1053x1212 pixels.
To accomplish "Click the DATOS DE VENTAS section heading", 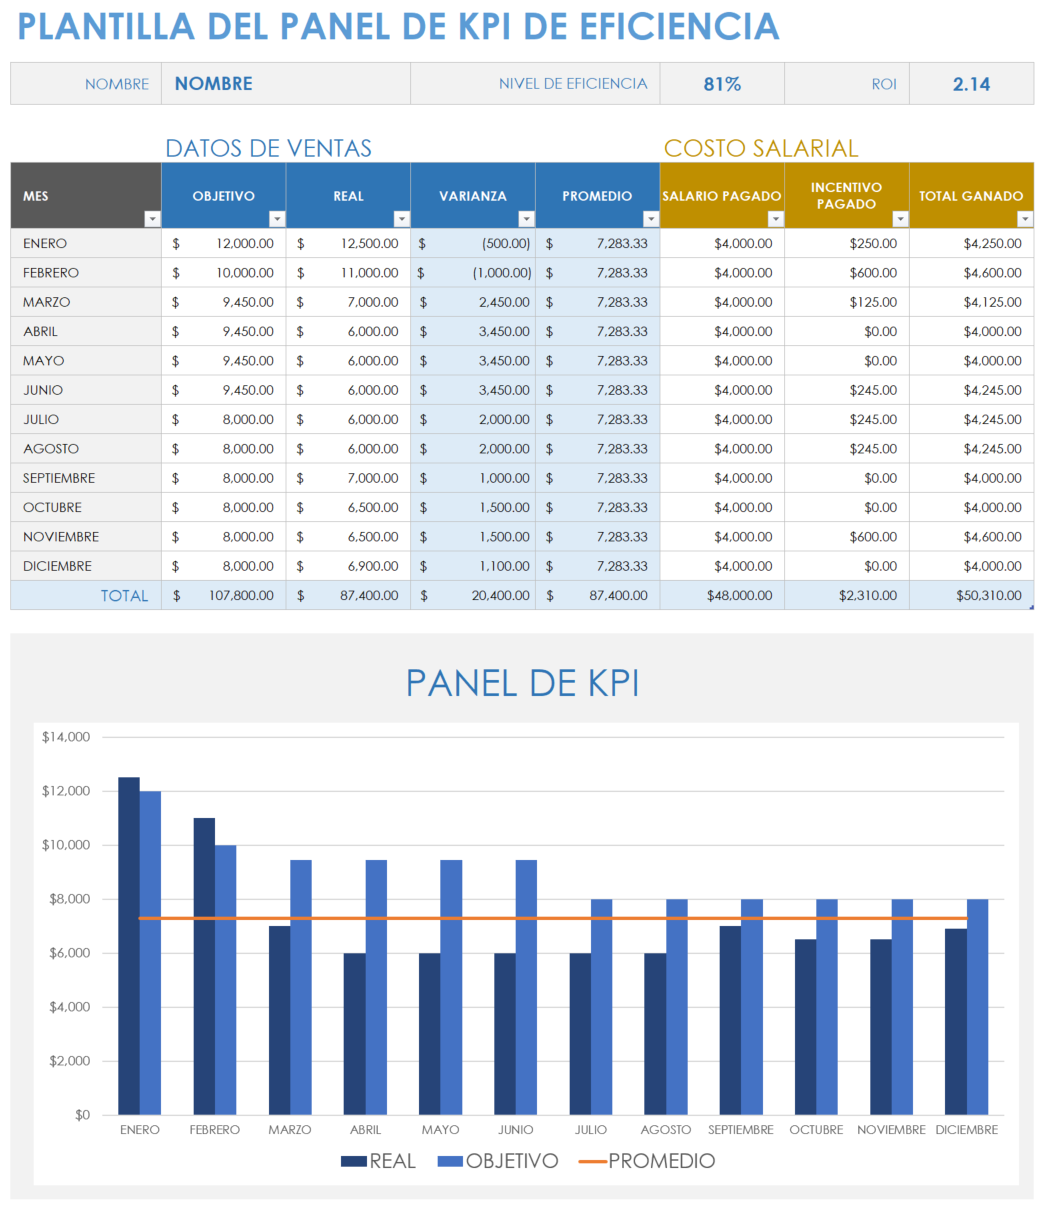I will (270, 147).
